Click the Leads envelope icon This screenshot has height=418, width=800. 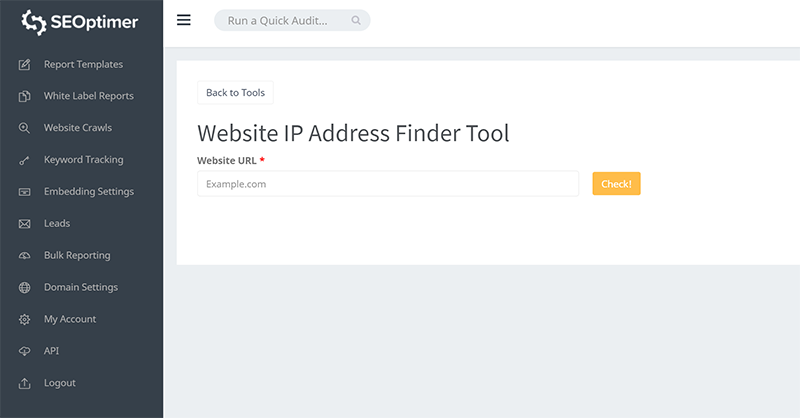[x=25, y=224]
